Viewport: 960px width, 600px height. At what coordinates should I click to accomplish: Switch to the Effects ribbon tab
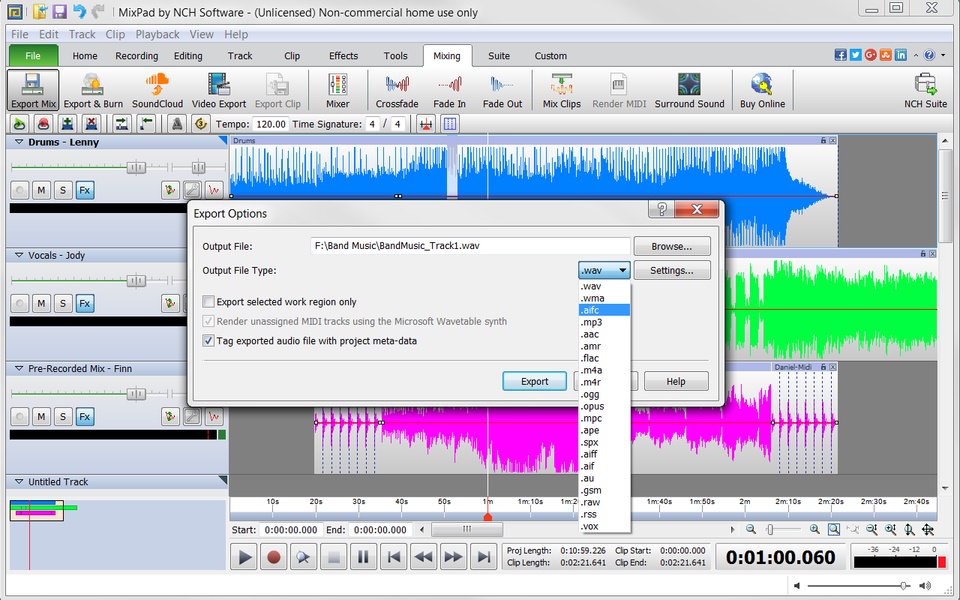(343, 56)
